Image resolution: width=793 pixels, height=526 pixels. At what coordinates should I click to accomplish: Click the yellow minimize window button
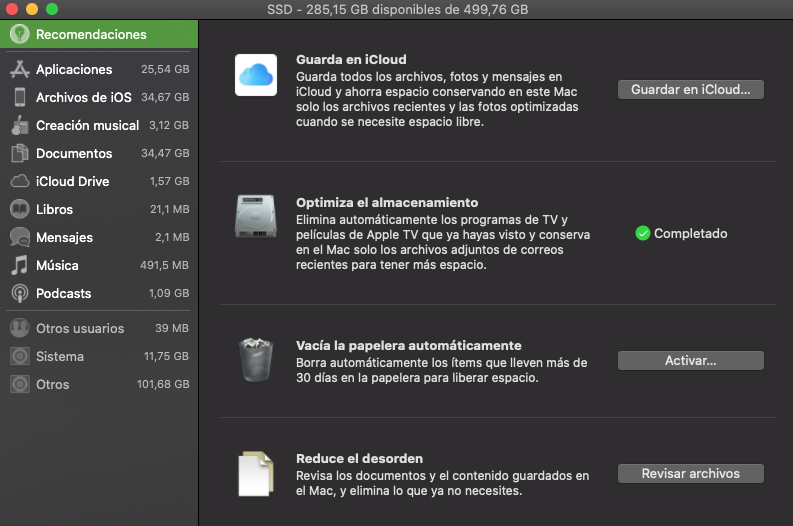[x=32, y=9]
